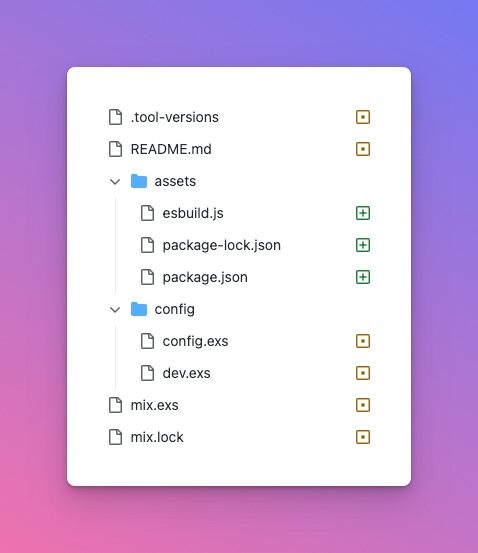This screenshot has width=478, height=553.
Task: Click the green plus badge for package-lock.json
Action: point(363,245)
